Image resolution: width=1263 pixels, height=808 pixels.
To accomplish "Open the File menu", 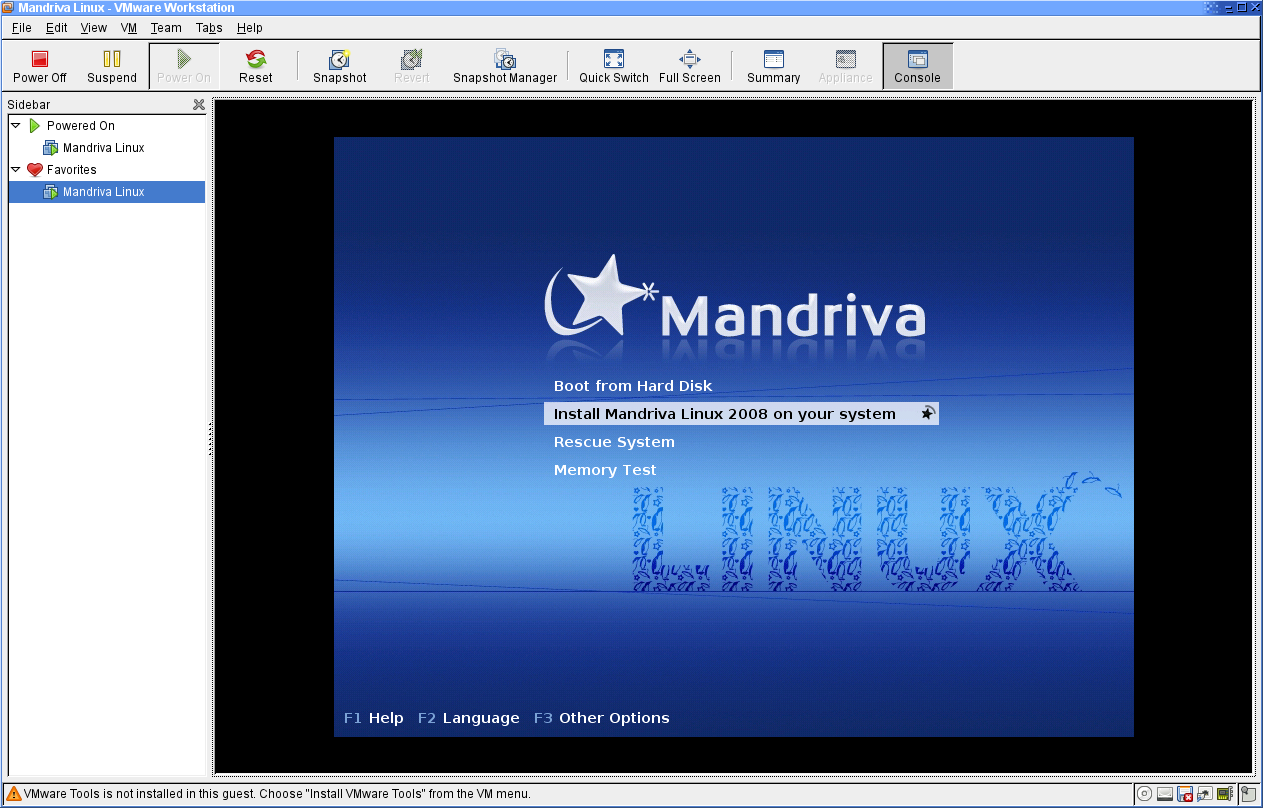I will coord(21,28).
